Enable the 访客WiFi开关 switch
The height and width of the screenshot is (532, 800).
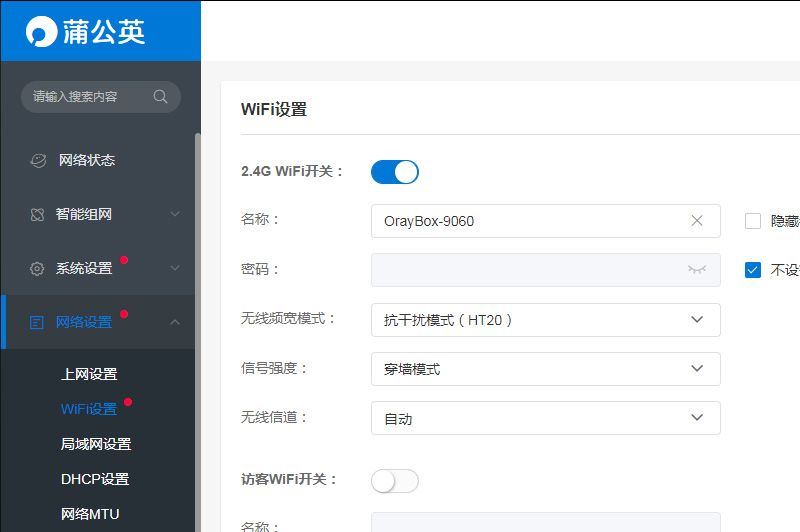394,481
